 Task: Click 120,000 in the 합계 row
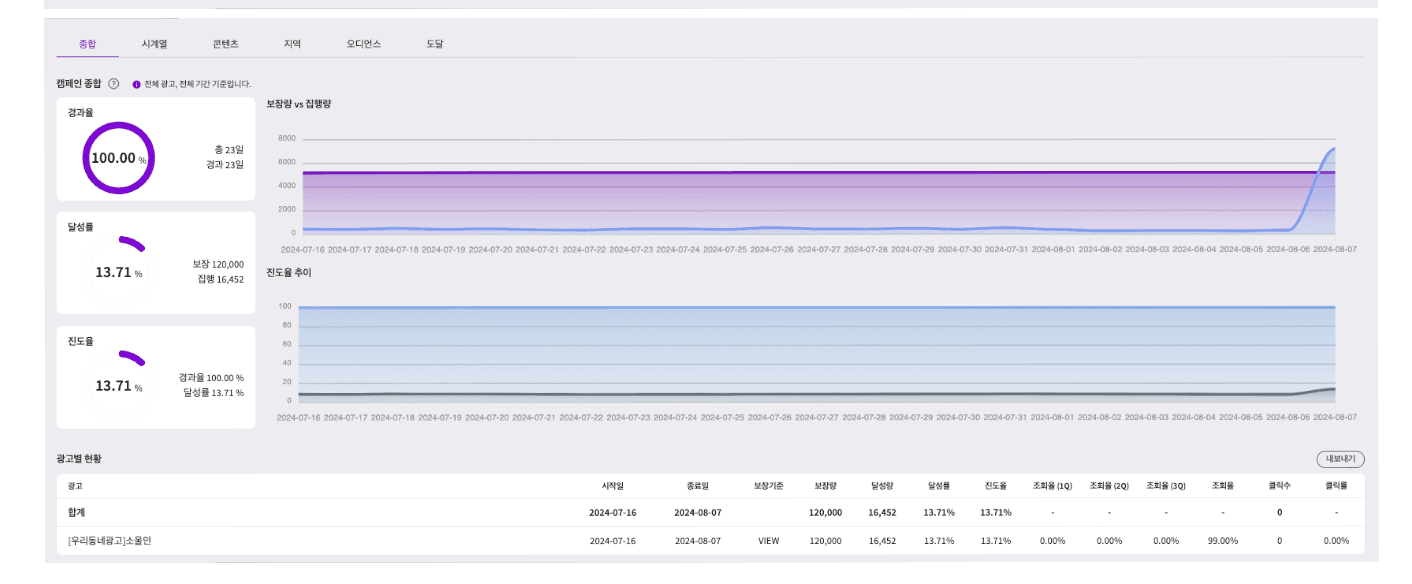coord(825,512)
